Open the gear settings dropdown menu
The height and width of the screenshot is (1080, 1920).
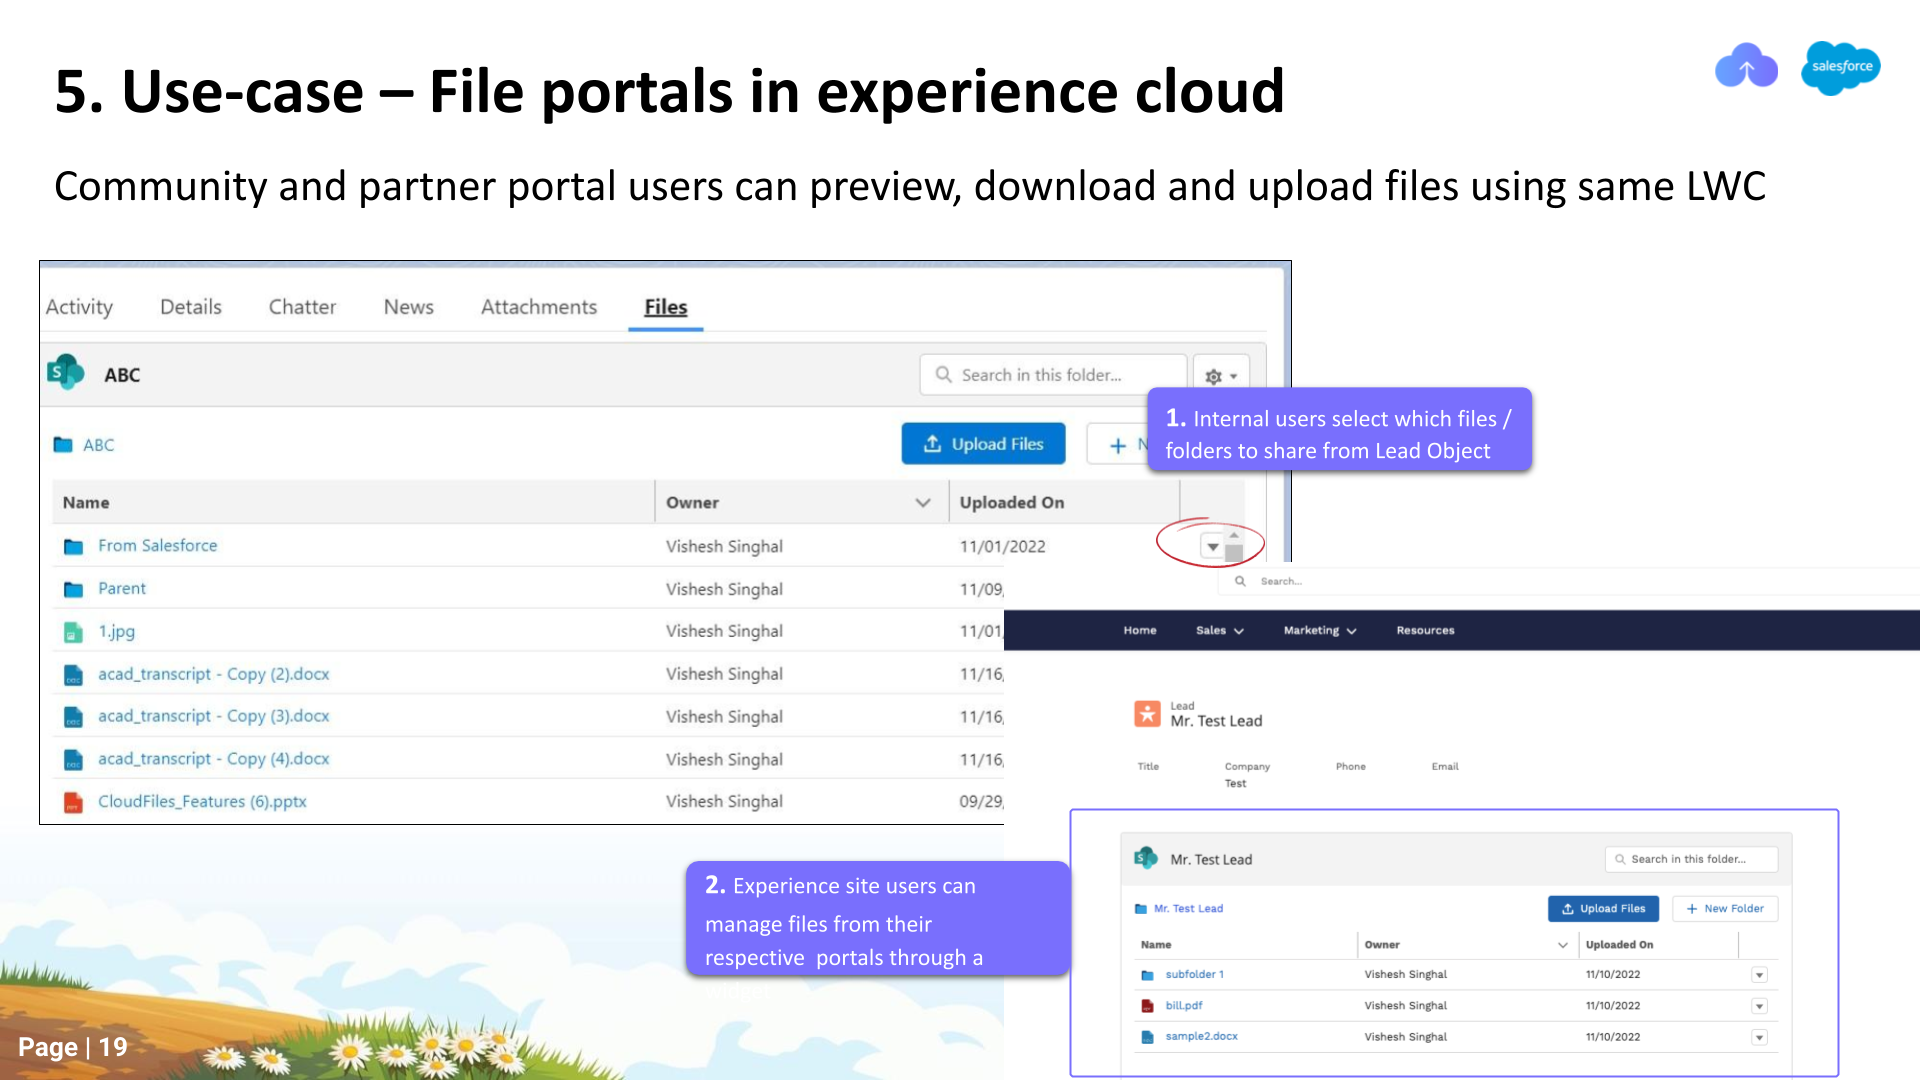pyautogui.click(x=1221, y=376)
